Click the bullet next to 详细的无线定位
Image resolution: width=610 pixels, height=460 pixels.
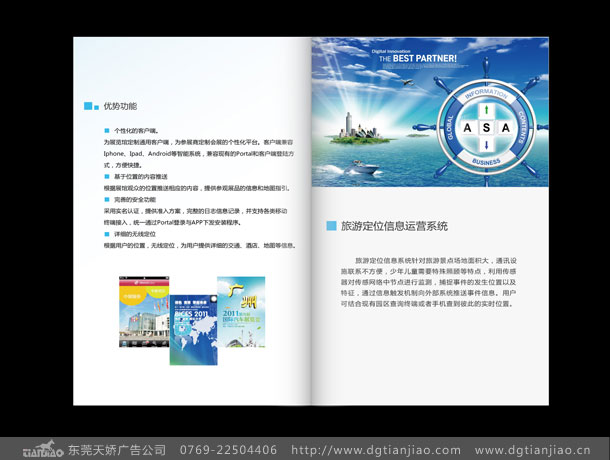[x=106, y=233]
